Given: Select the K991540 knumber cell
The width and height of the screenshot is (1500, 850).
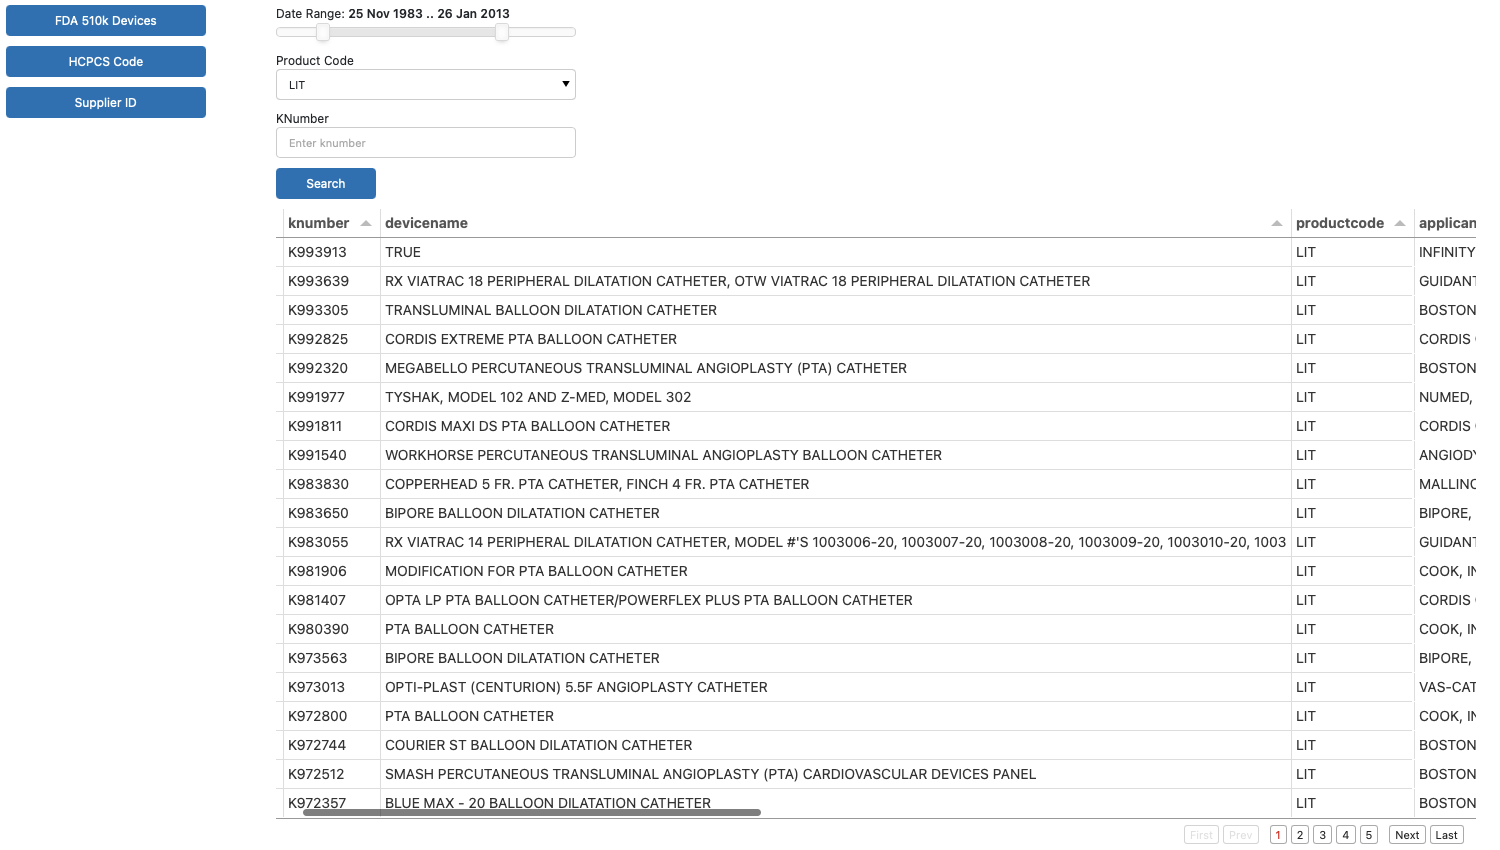Looking at the screenshot, I should coord(332,455).
